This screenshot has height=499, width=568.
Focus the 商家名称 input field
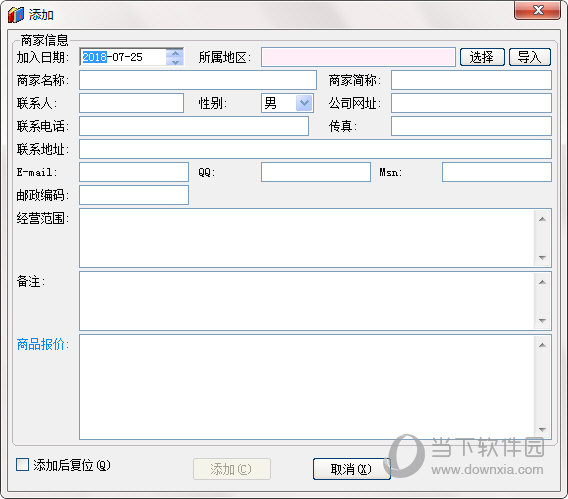(x=198, y=80)
